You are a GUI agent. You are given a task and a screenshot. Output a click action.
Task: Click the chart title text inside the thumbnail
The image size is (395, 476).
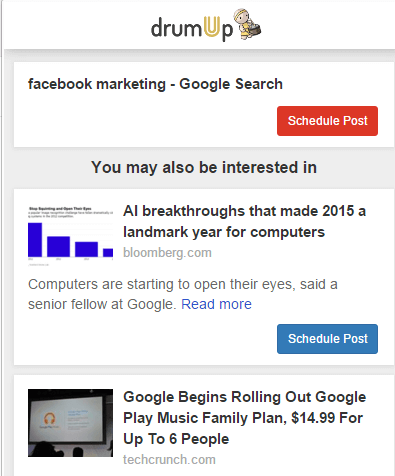click(60, 209)
